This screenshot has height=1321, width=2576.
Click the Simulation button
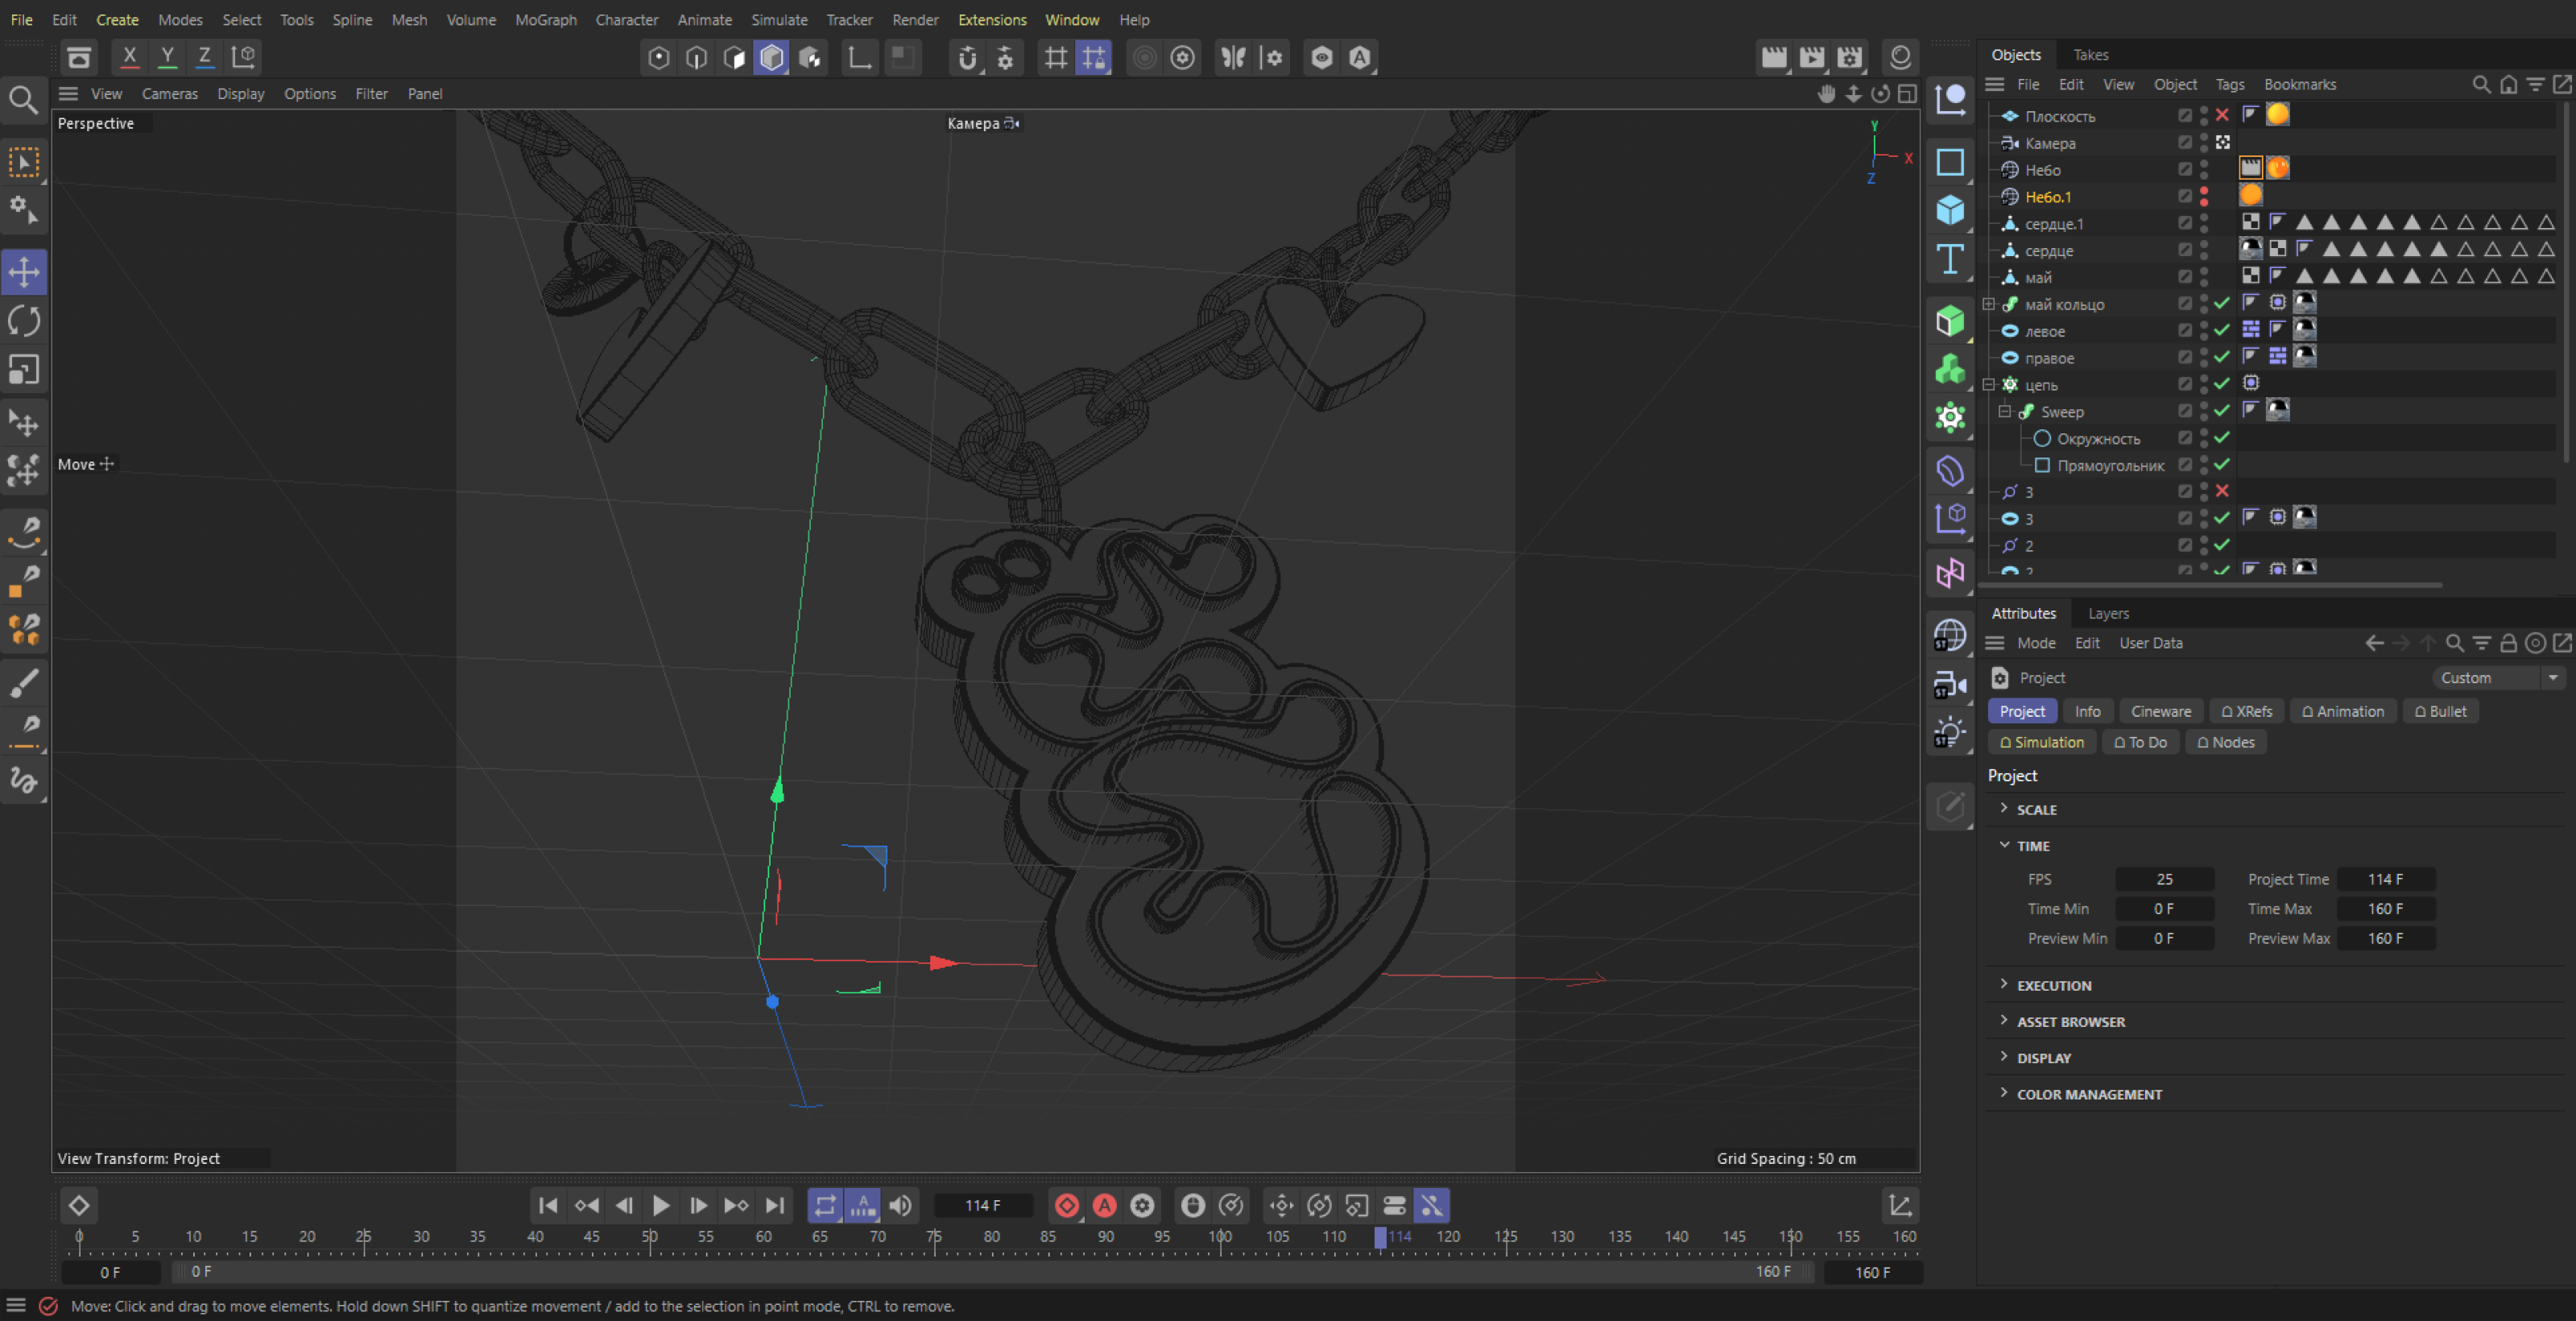coord(2041,743)
